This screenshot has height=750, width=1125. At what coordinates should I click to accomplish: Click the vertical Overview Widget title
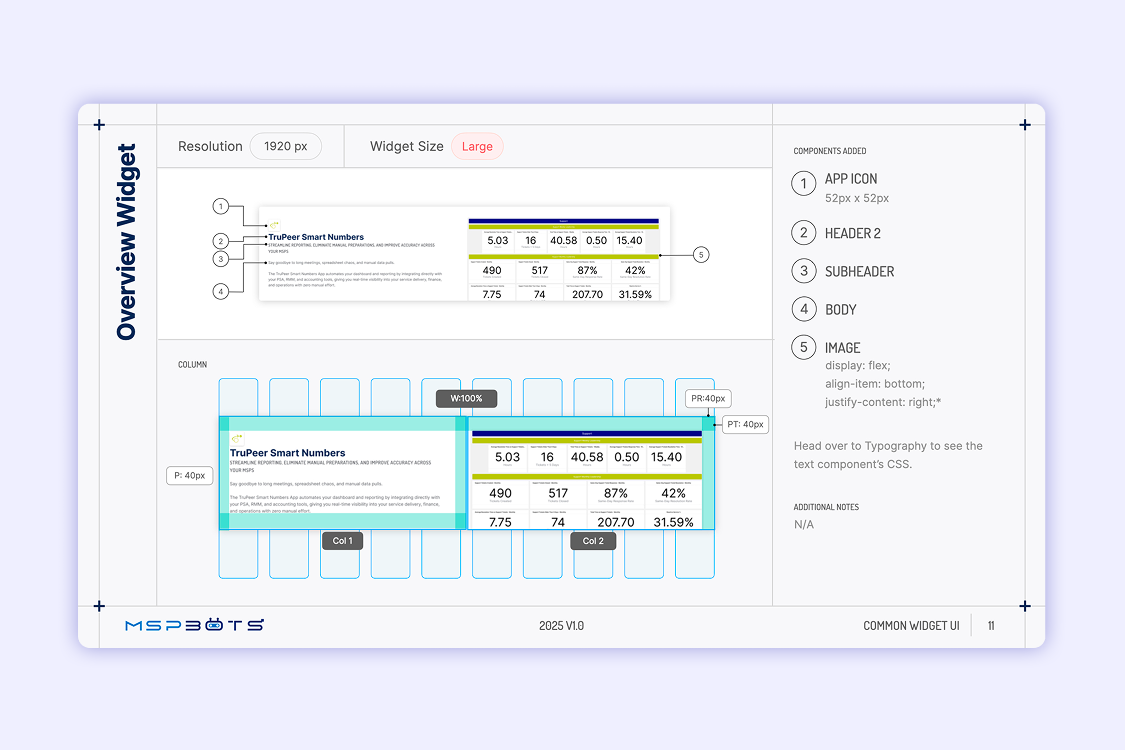[x=126, y=242]
